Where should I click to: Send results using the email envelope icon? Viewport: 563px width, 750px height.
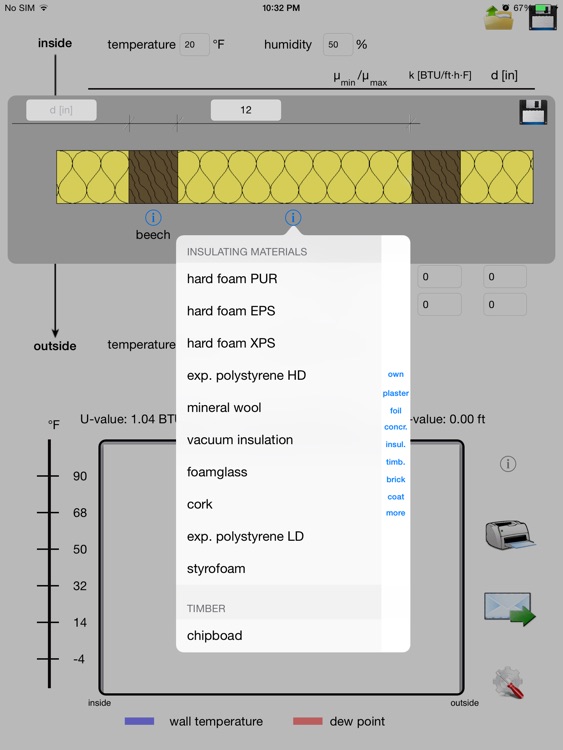(510, 608)
